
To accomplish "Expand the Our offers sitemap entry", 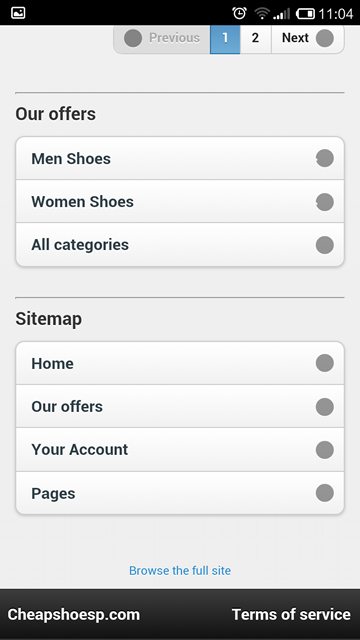I will point(180,407).
